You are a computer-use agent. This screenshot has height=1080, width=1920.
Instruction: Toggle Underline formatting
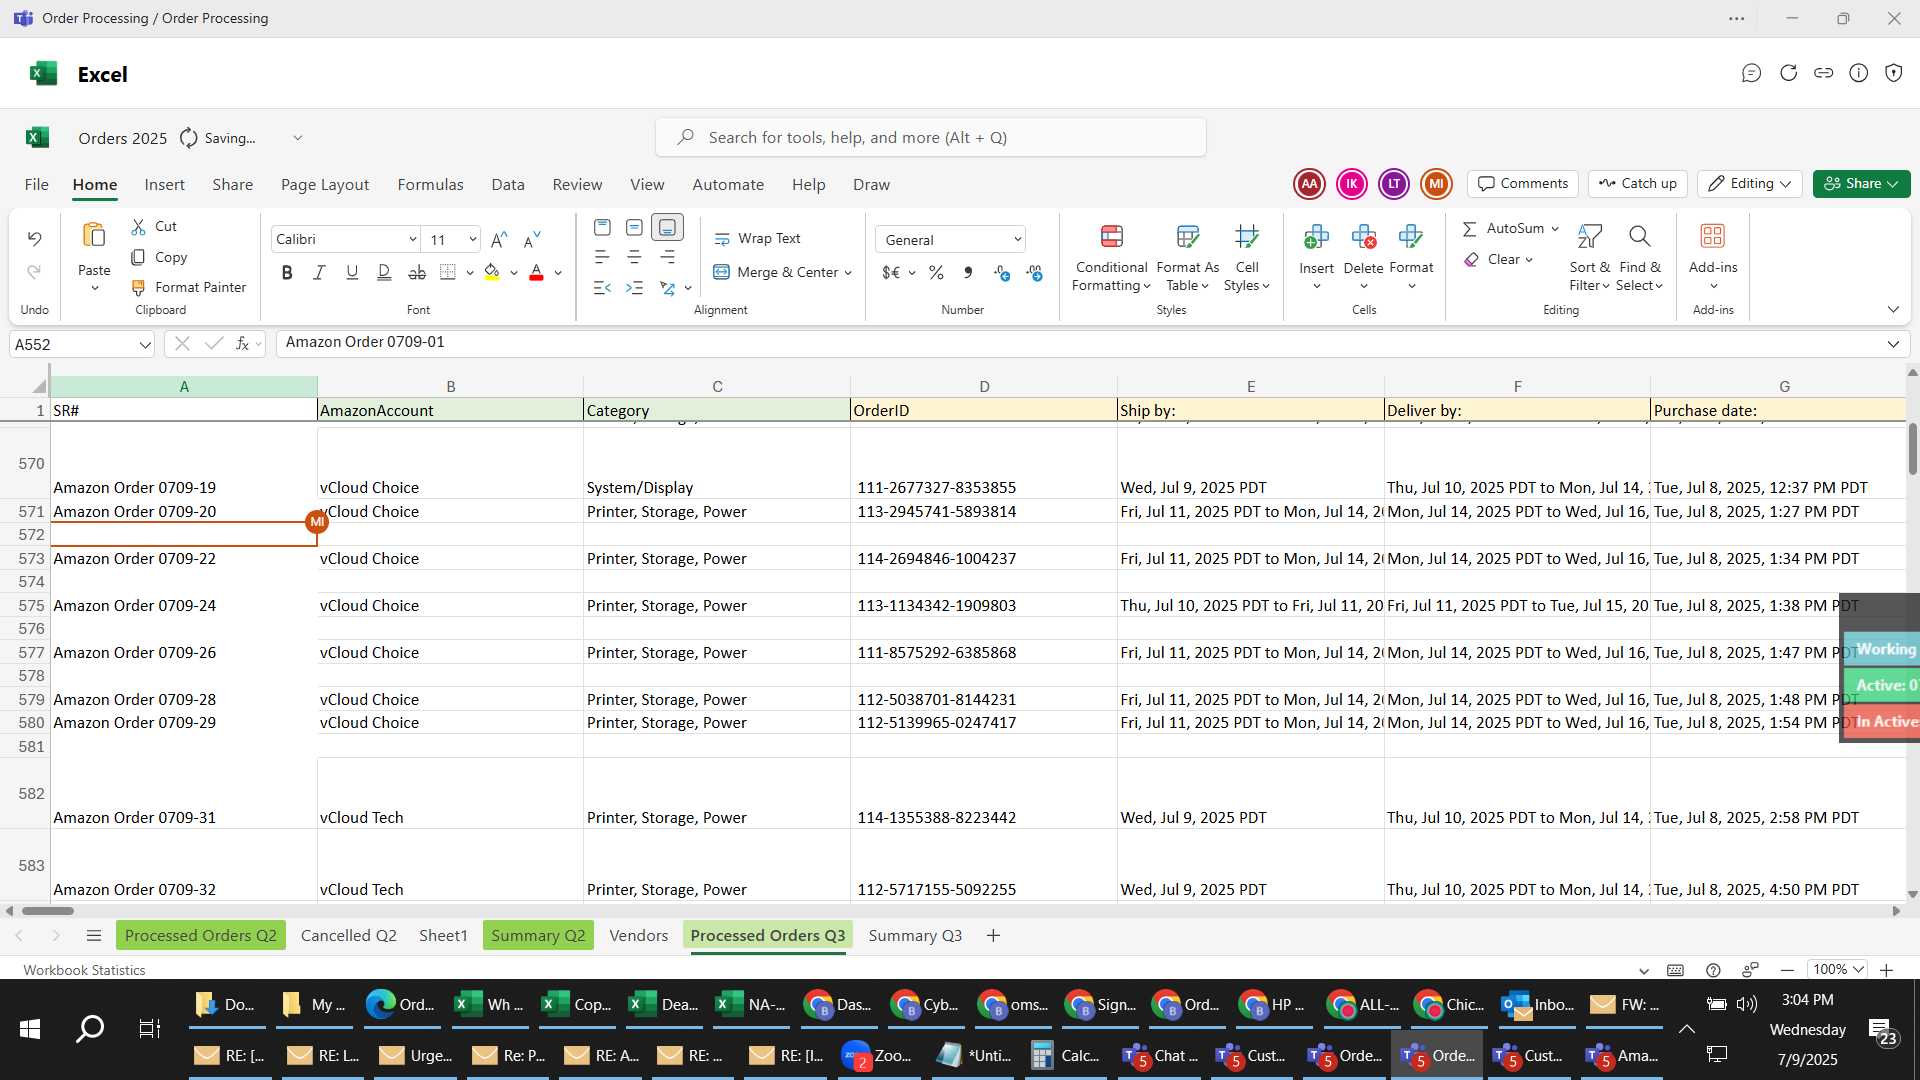coord(352,273)
